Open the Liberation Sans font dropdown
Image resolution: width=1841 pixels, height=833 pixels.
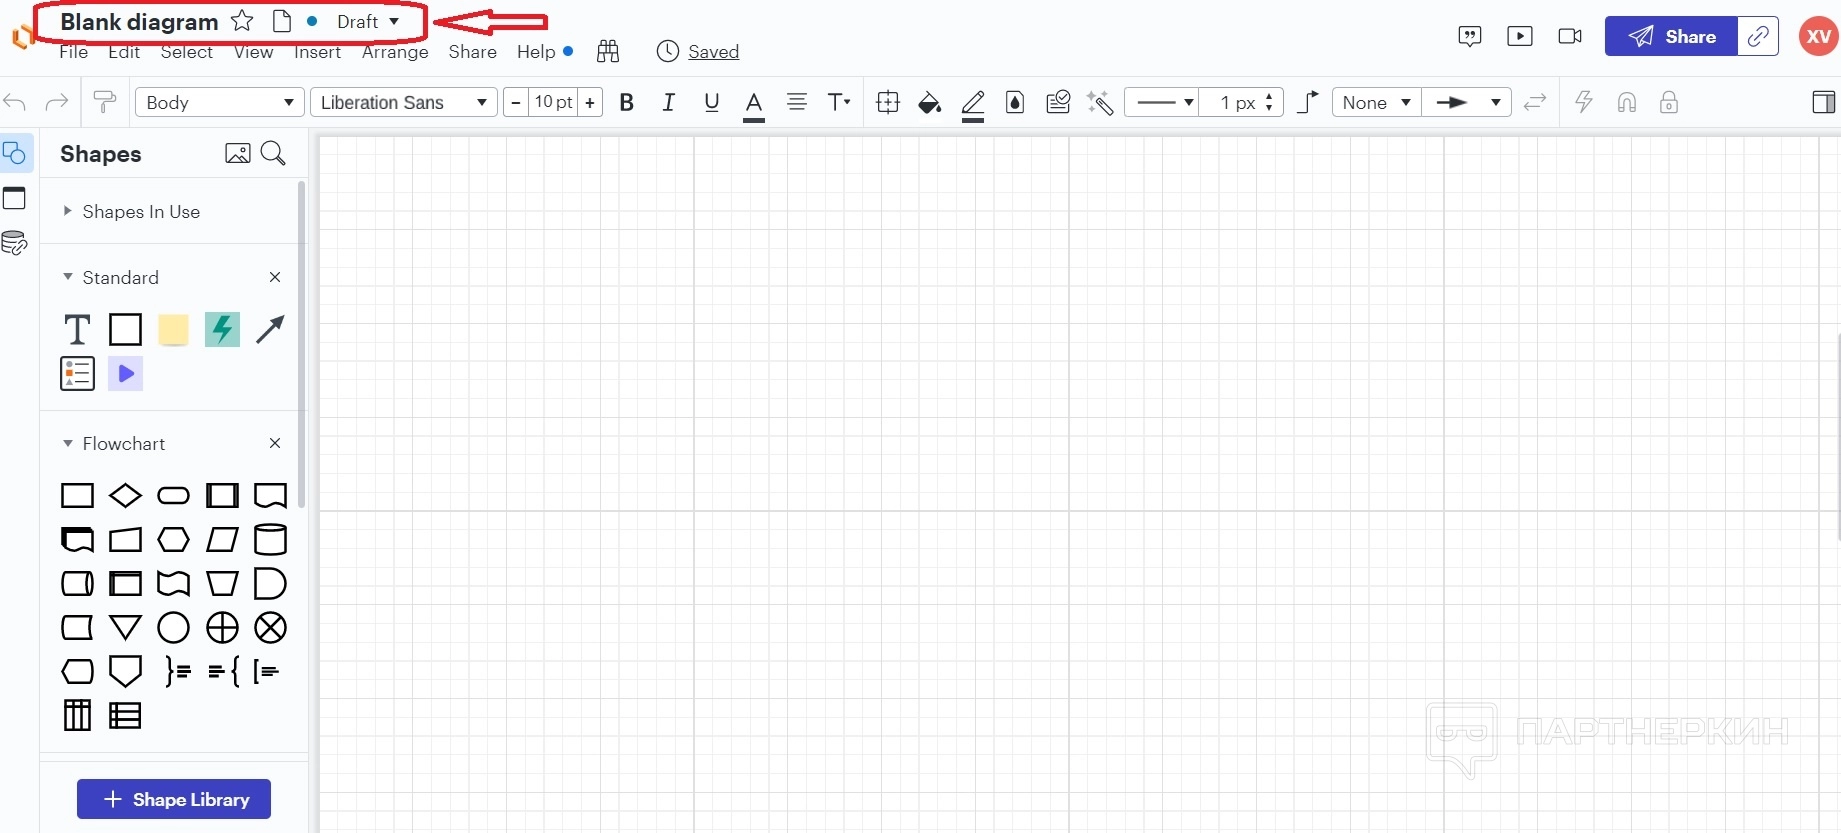point(403,102)
